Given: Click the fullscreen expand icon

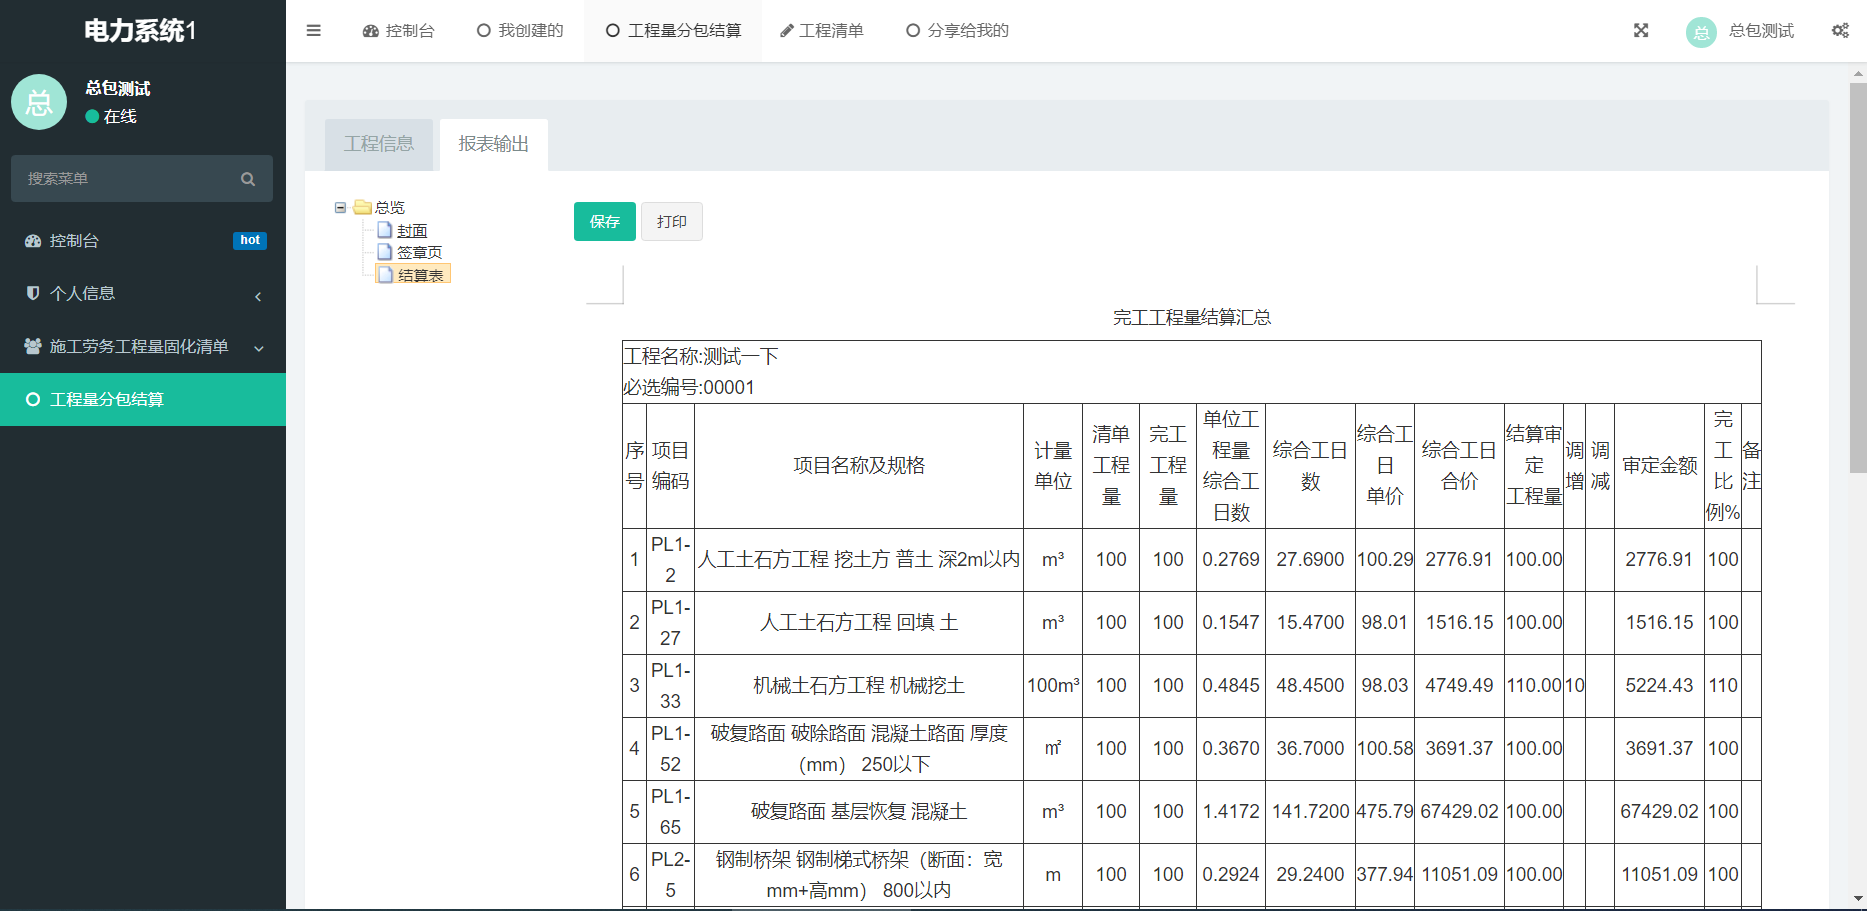Looking at the screenshot, I should (x=1641, y=31).
